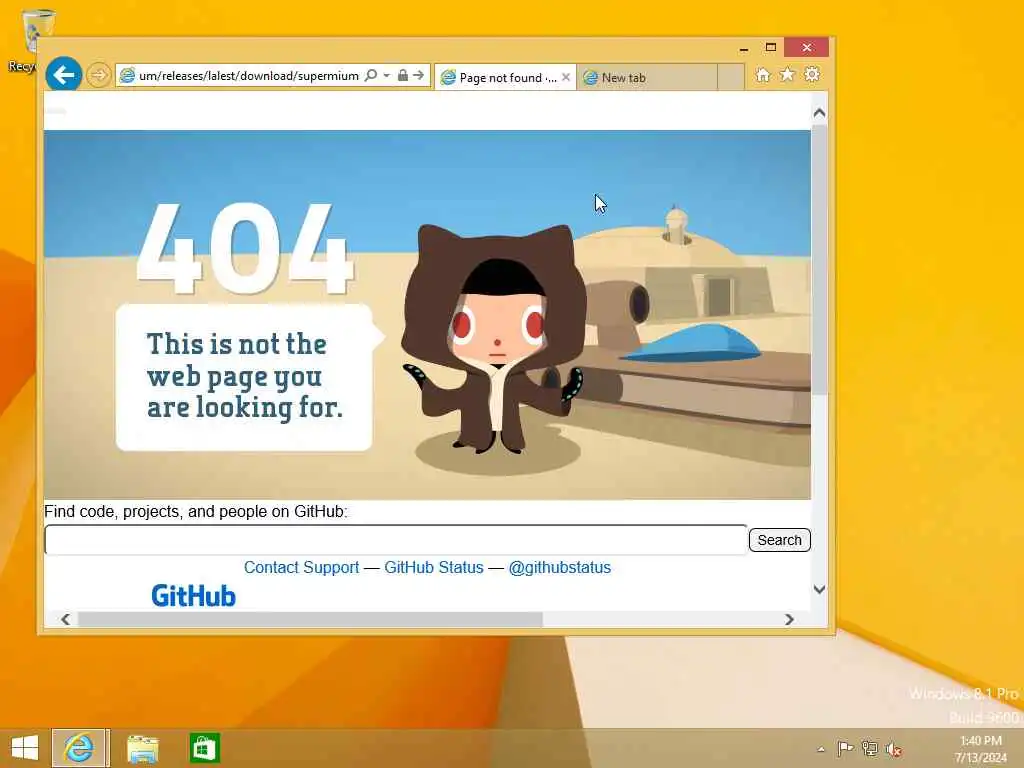Click the vertical scrollbar up arrow
Viewport: 1024px width, 768px height.
click(820, 113)
